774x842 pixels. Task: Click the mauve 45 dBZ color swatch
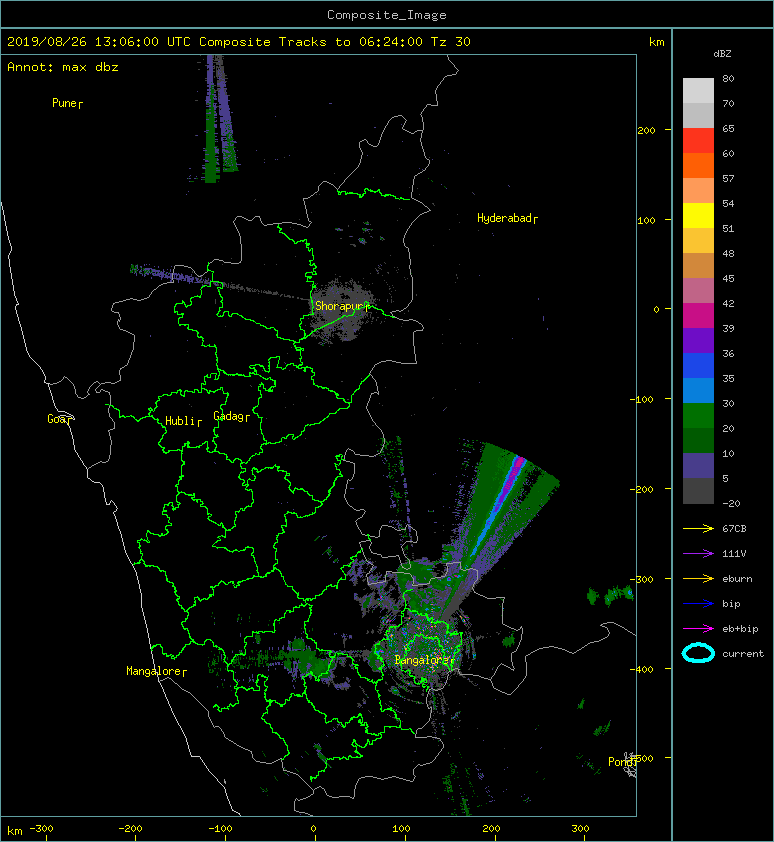coord(698,290)
